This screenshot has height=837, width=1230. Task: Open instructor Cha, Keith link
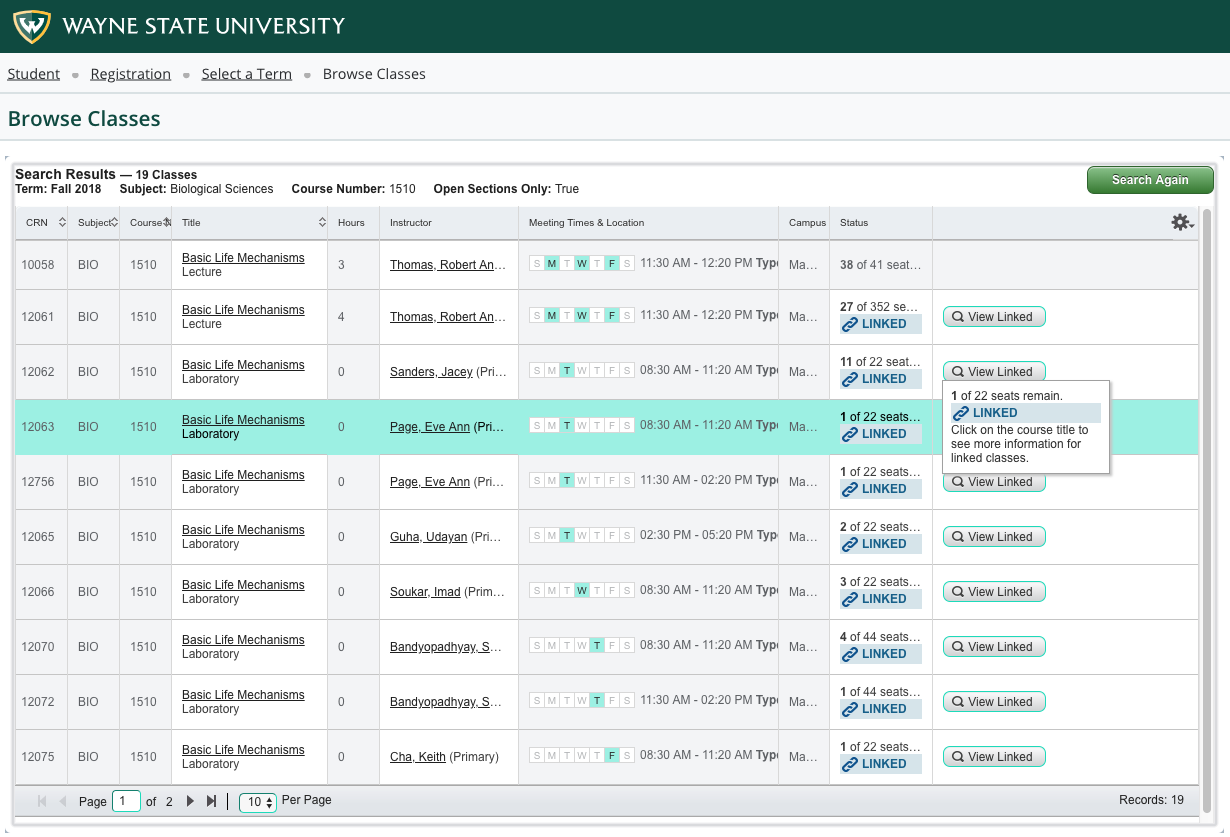[418, 757]
